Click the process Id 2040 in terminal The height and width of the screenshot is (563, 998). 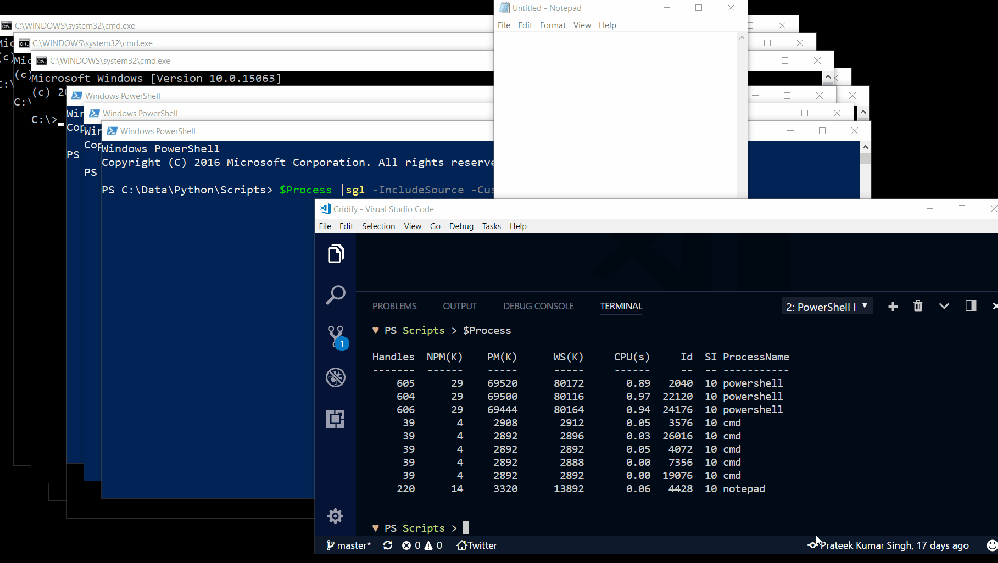[680, 384]
